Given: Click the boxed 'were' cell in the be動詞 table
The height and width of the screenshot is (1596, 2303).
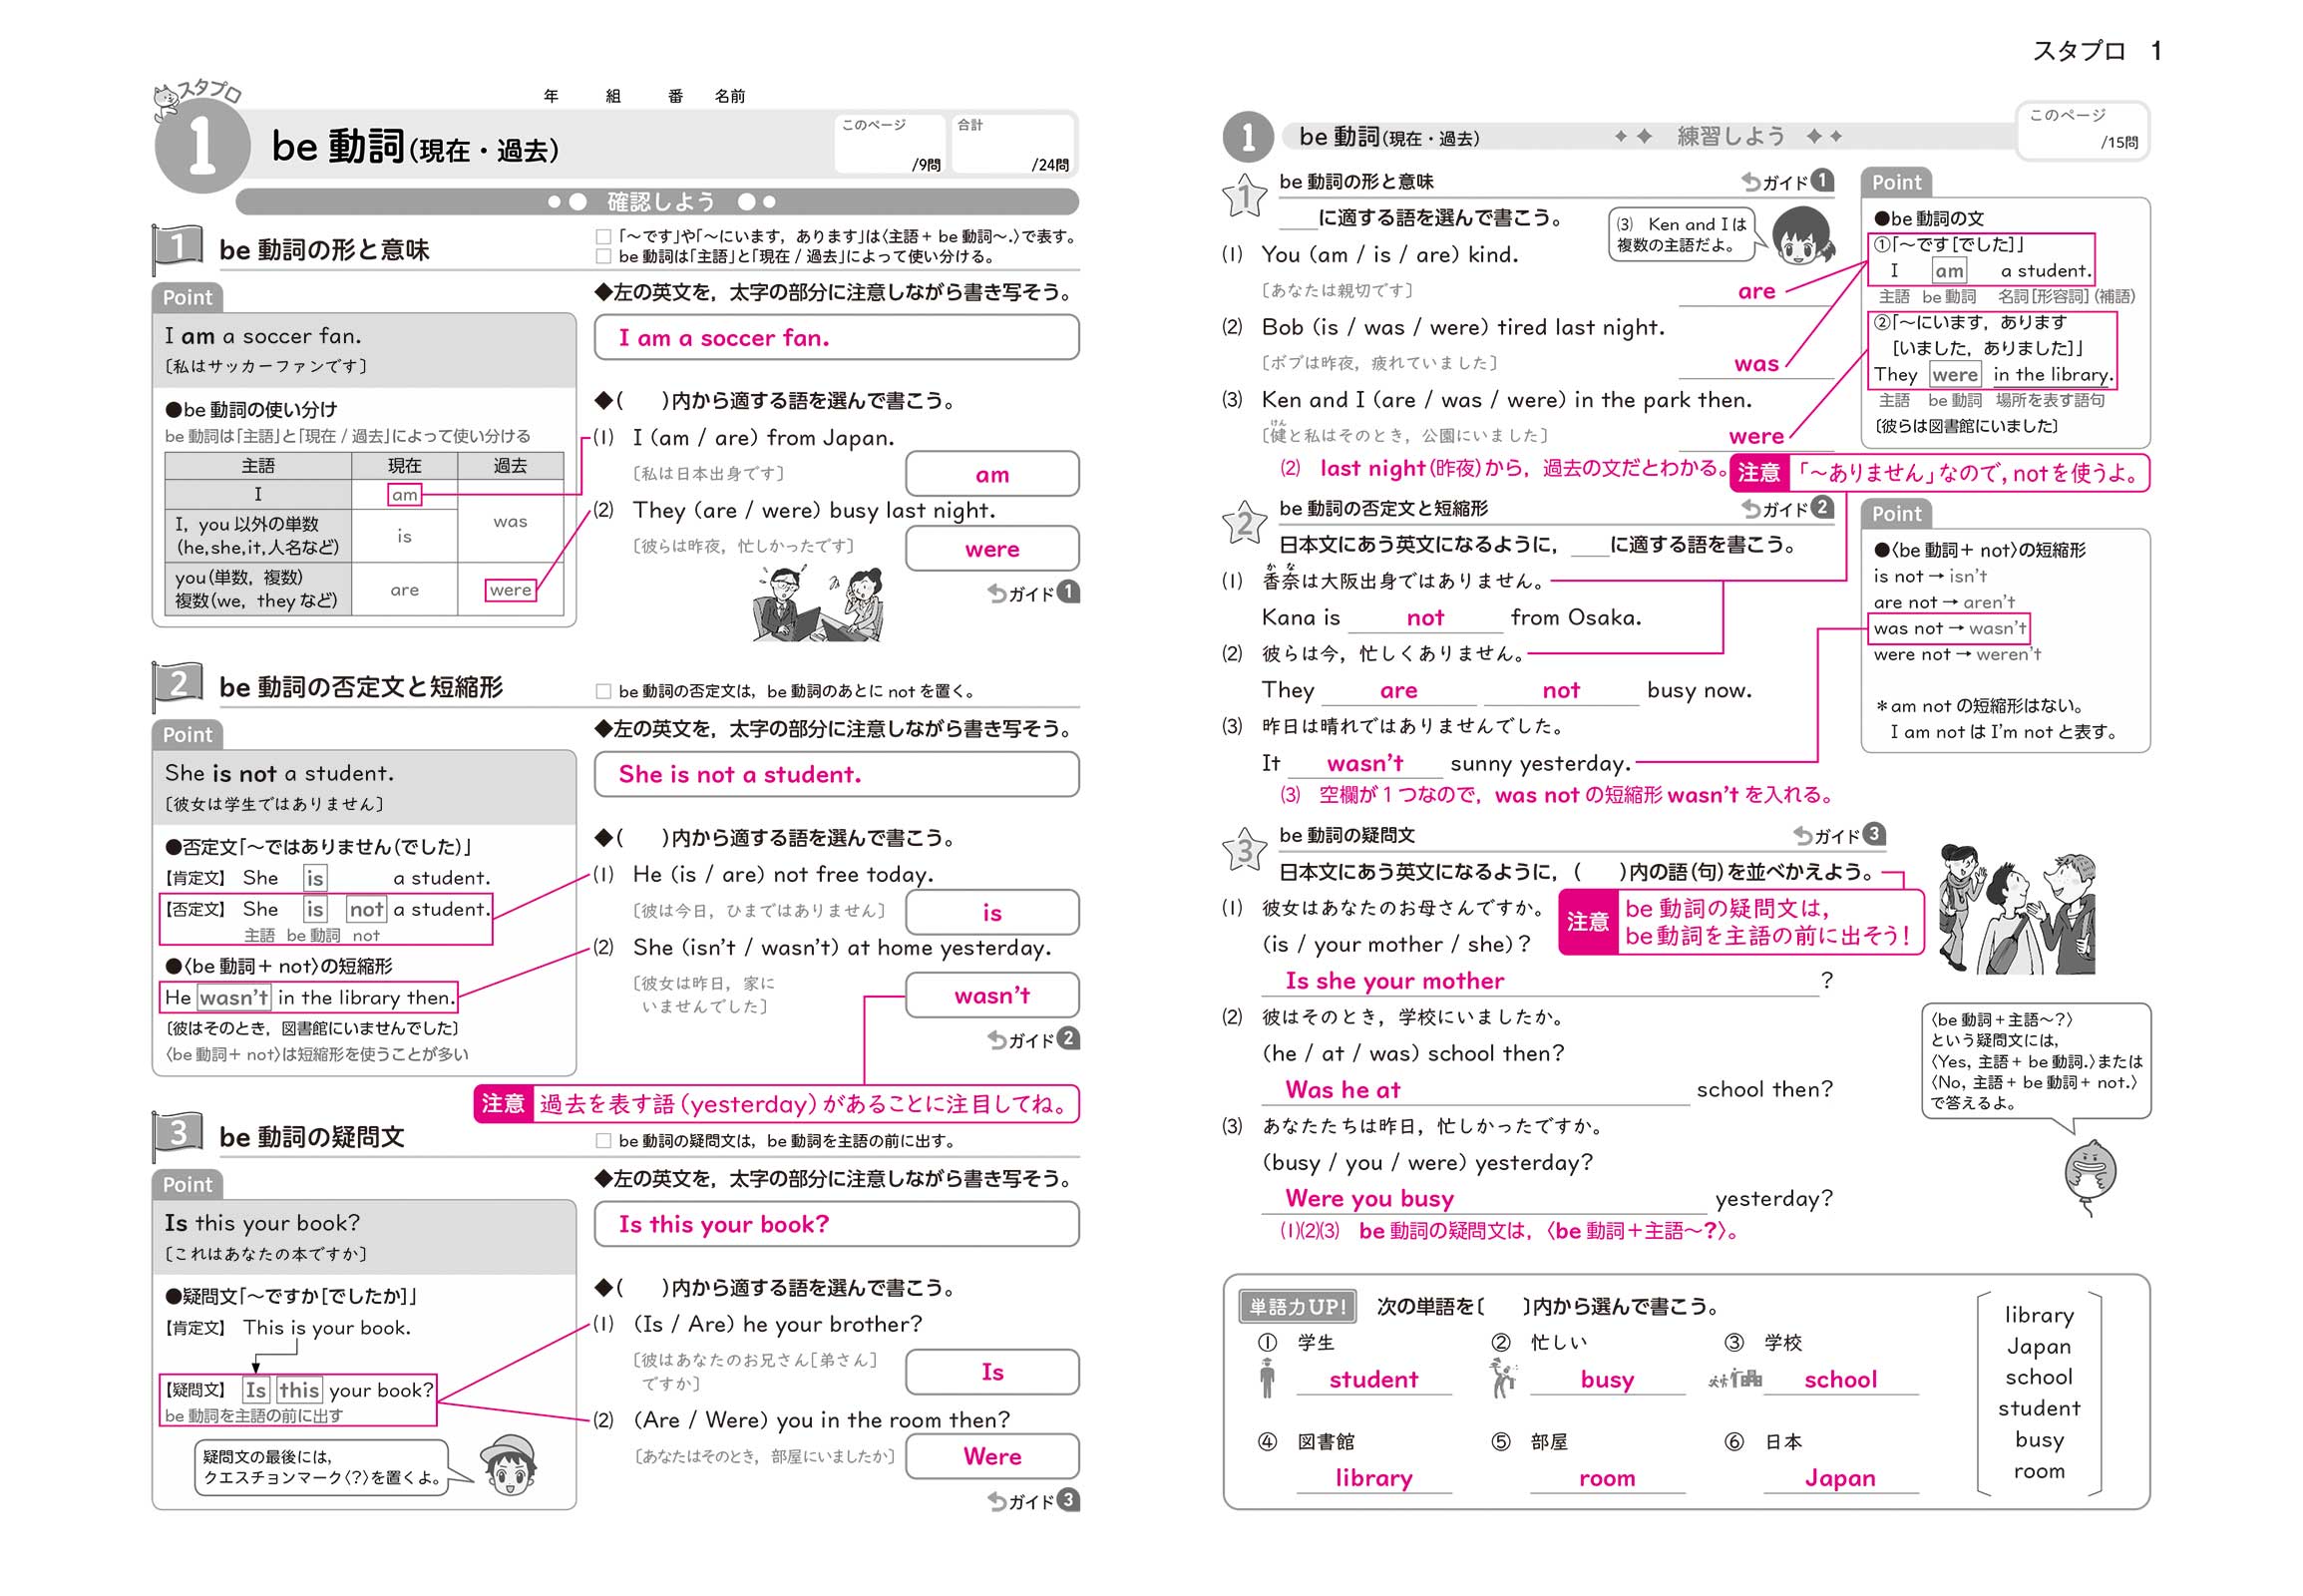Looking at the screenshot, I should (x=510, y=590).
